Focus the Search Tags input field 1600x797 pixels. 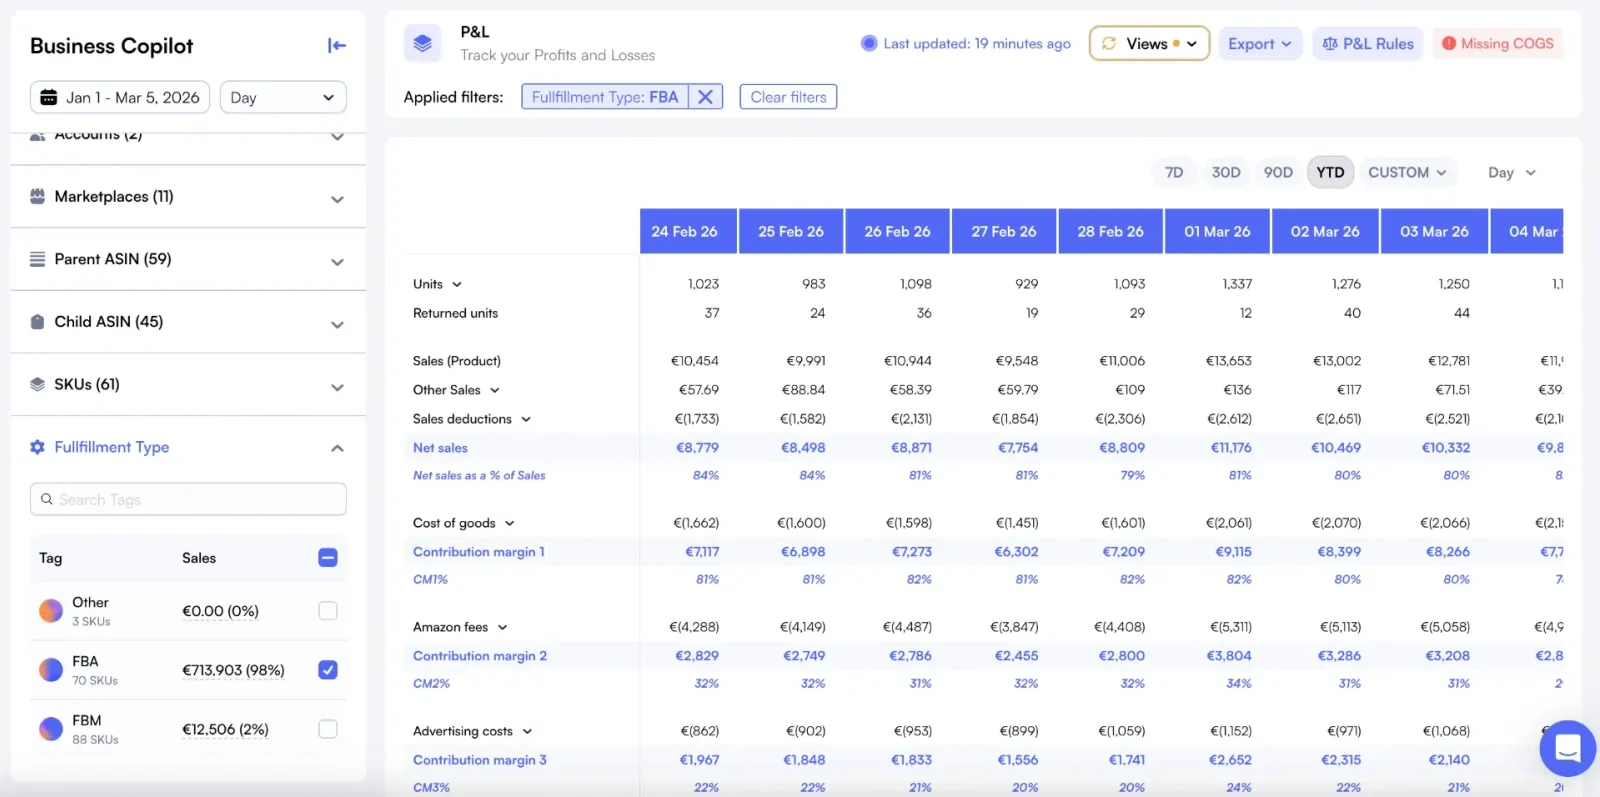pyautogui.click(x=188, y=499)
